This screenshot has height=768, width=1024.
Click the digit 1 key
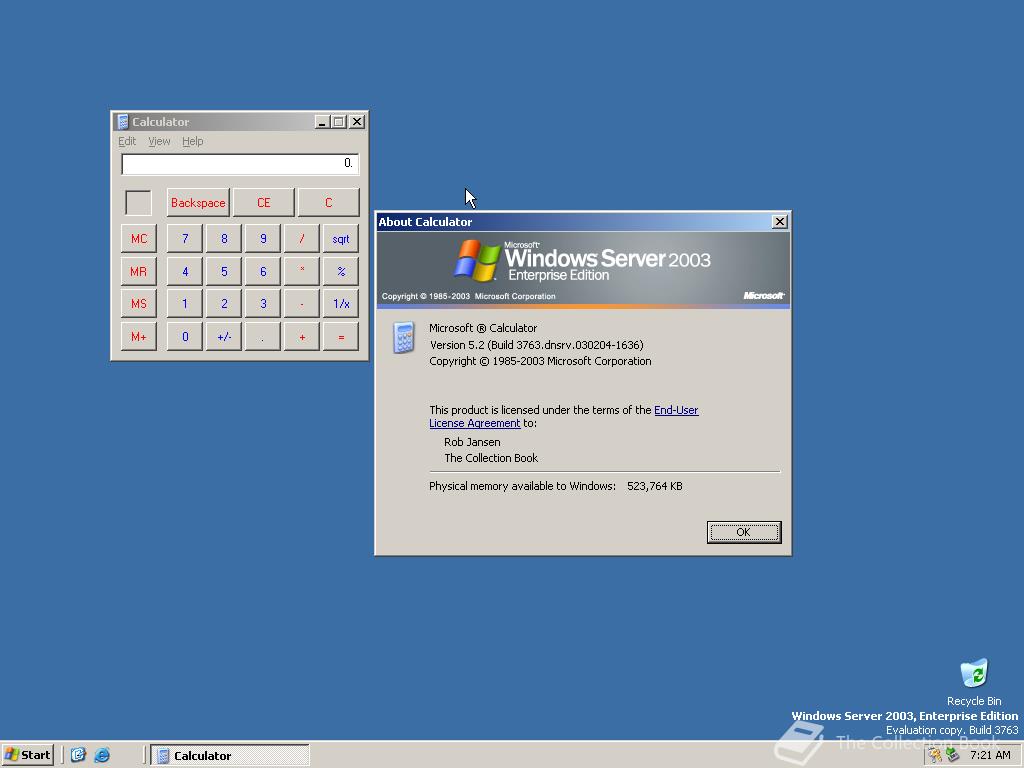pos(185,304)
